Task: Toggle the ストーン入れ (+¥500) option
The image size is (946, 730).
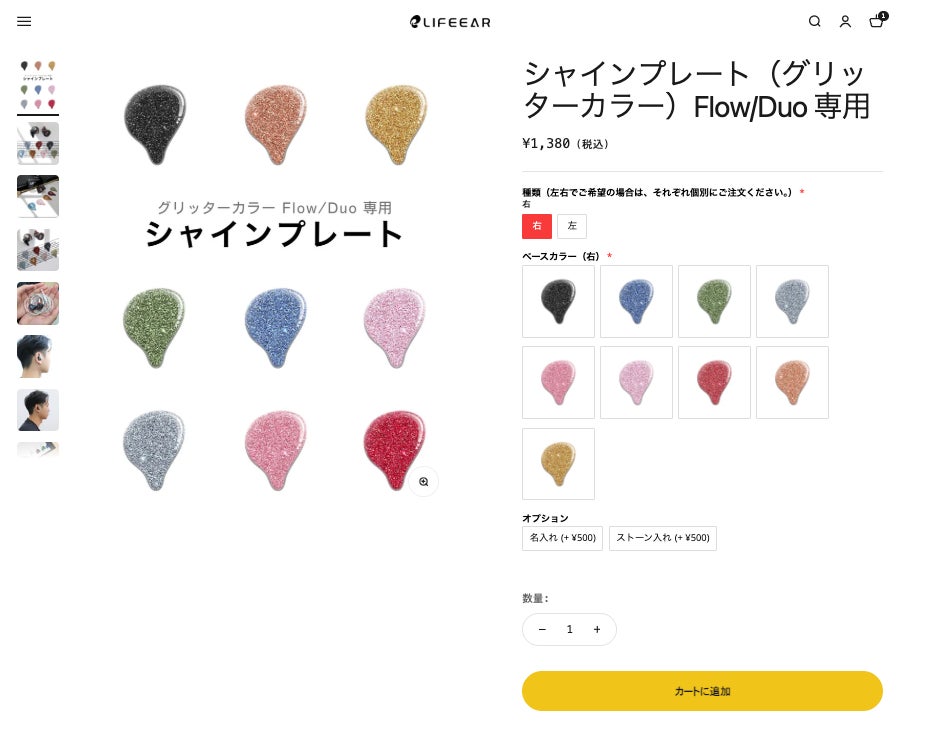Action: 662,538
